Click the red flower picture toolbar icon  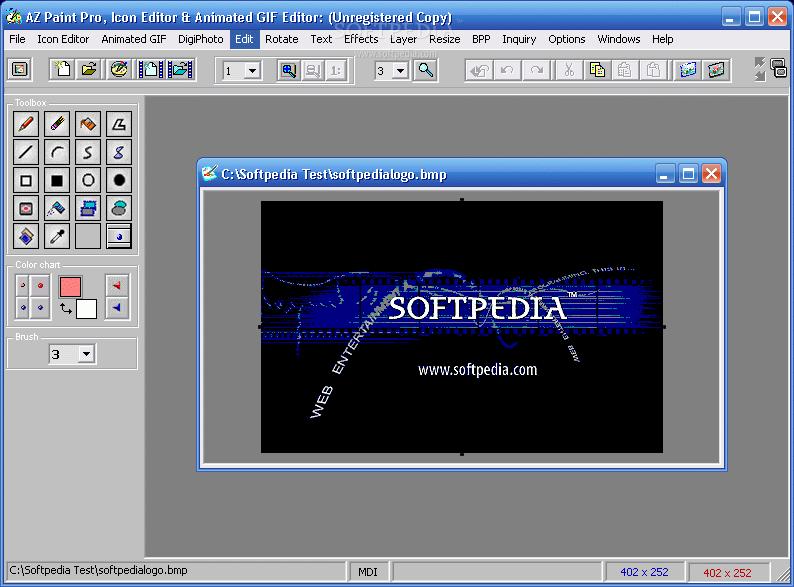click(x=716, y=70)
